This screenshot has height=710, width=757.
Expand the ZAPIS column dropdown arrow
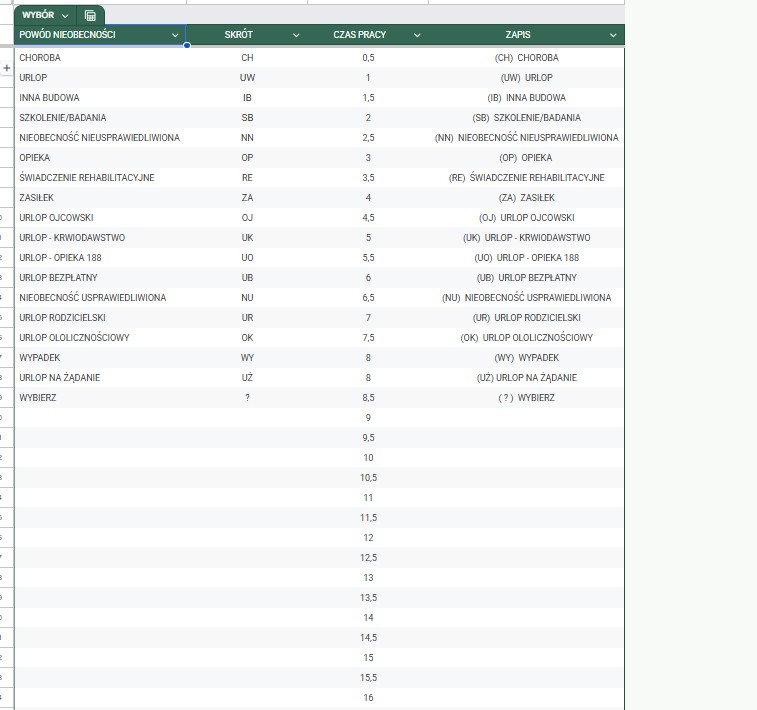coord(613,35)
